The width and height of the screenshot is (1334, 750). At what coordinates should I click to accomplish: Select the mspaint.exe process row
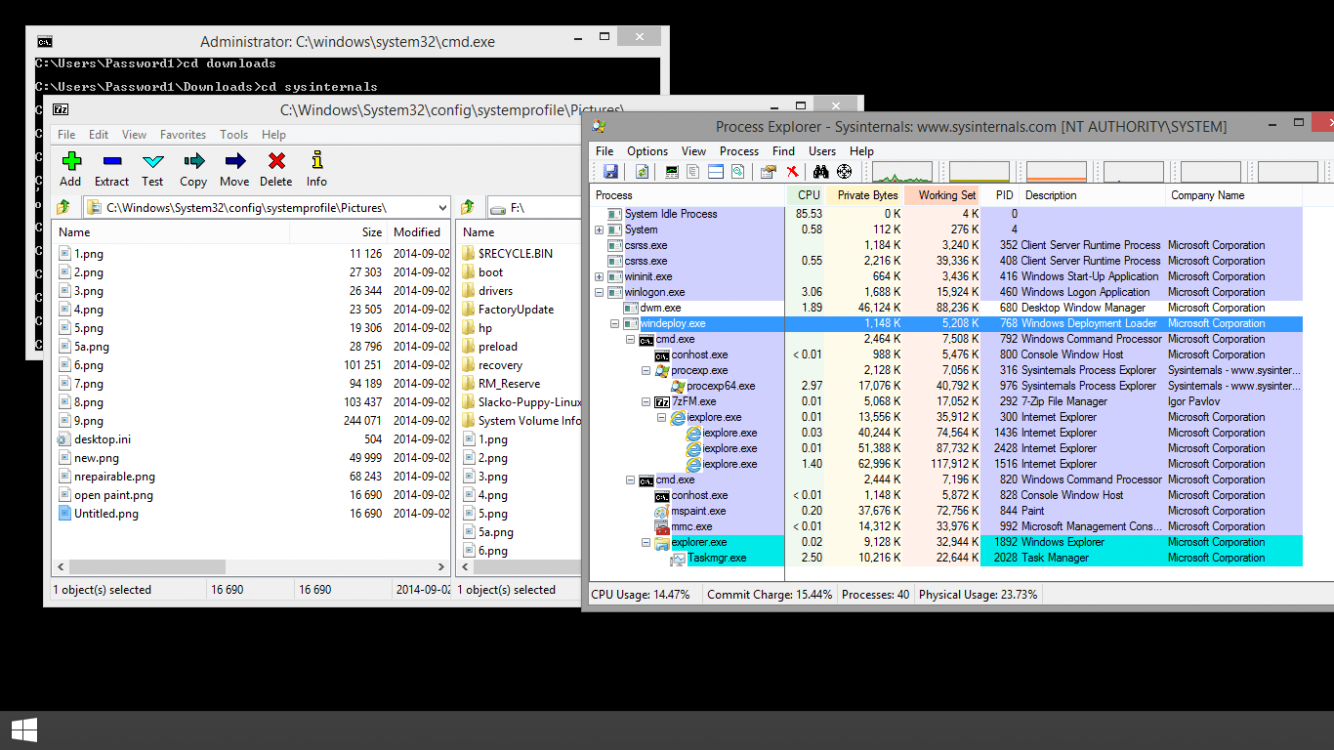coord(946,511)
